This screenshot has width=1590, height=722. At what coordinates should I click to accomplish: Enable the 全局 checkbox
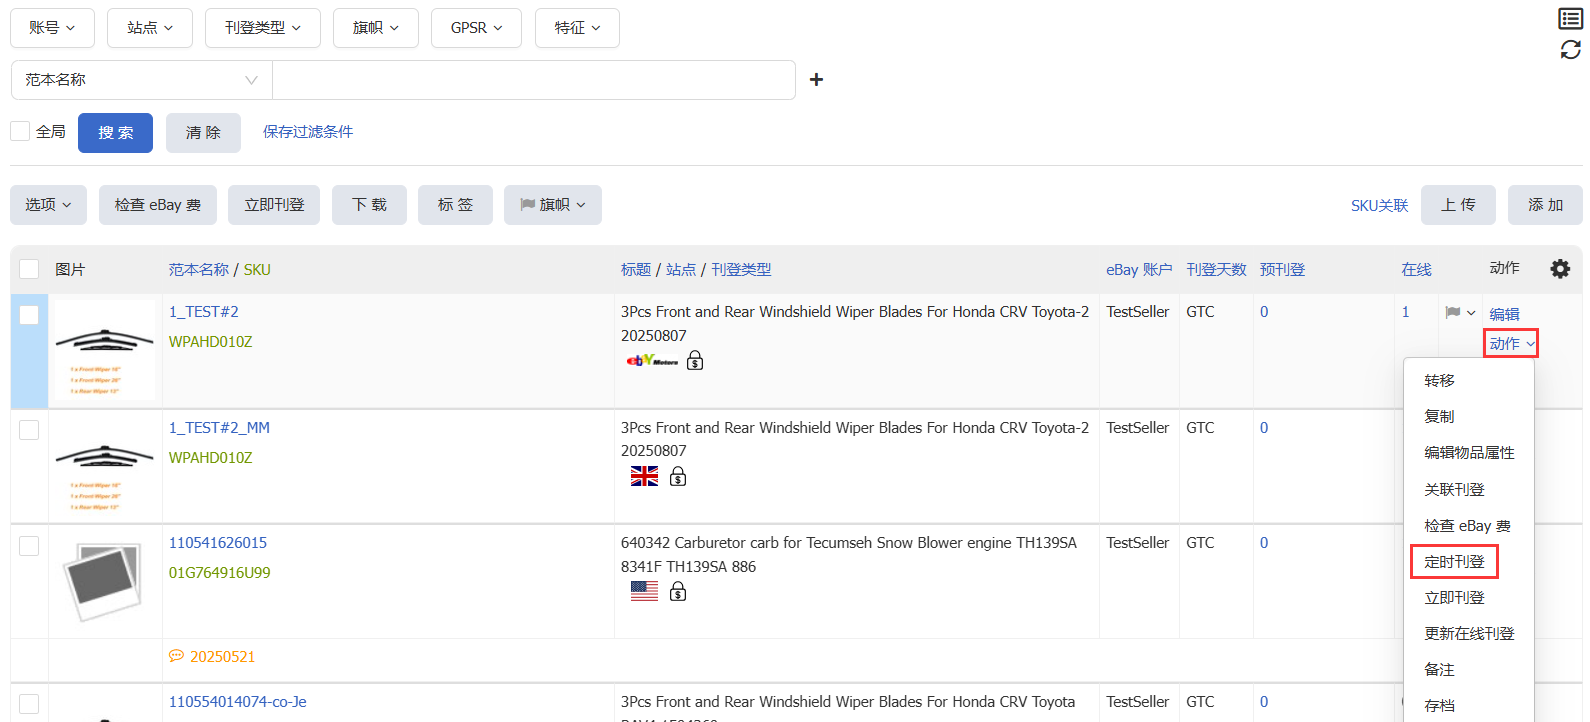pyautogui.click(x=20, y=132)
